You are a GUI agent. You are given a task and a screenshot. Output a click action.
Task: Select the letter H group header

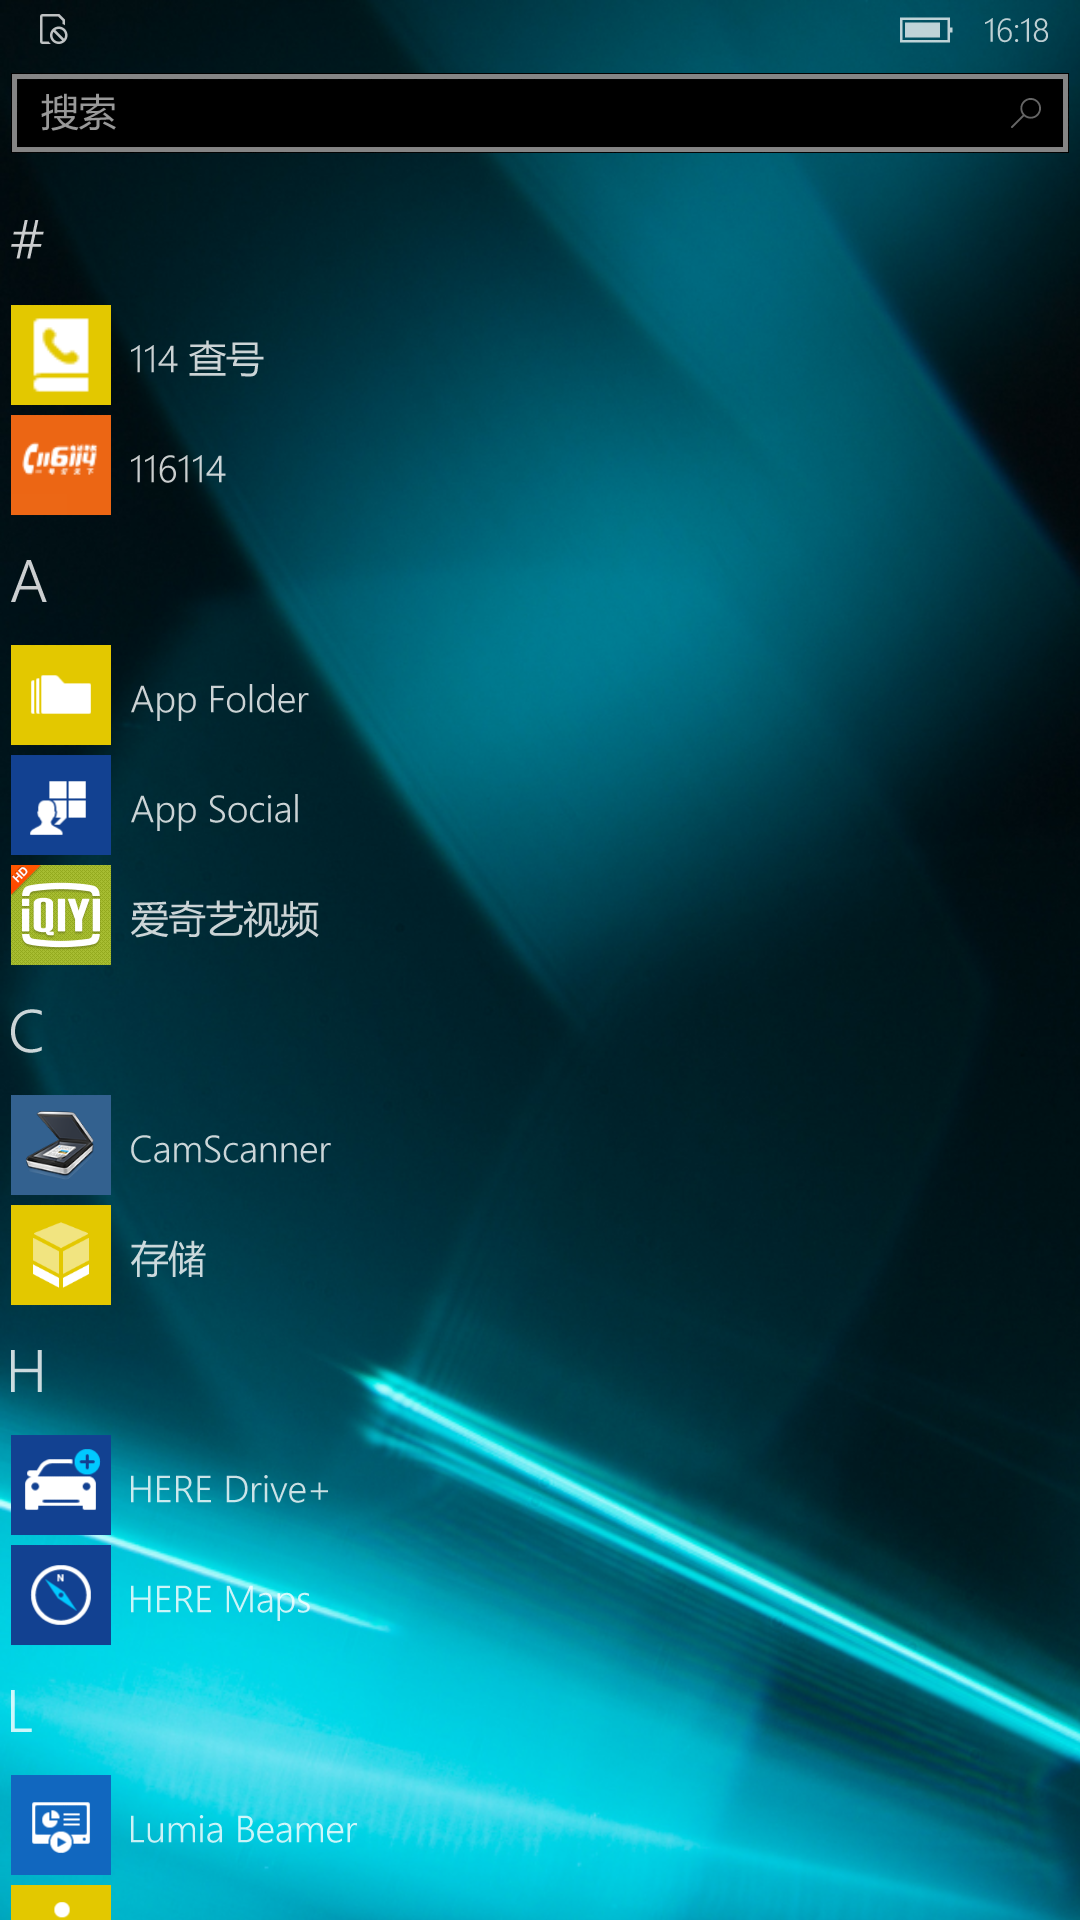[x=27, y=1371]
